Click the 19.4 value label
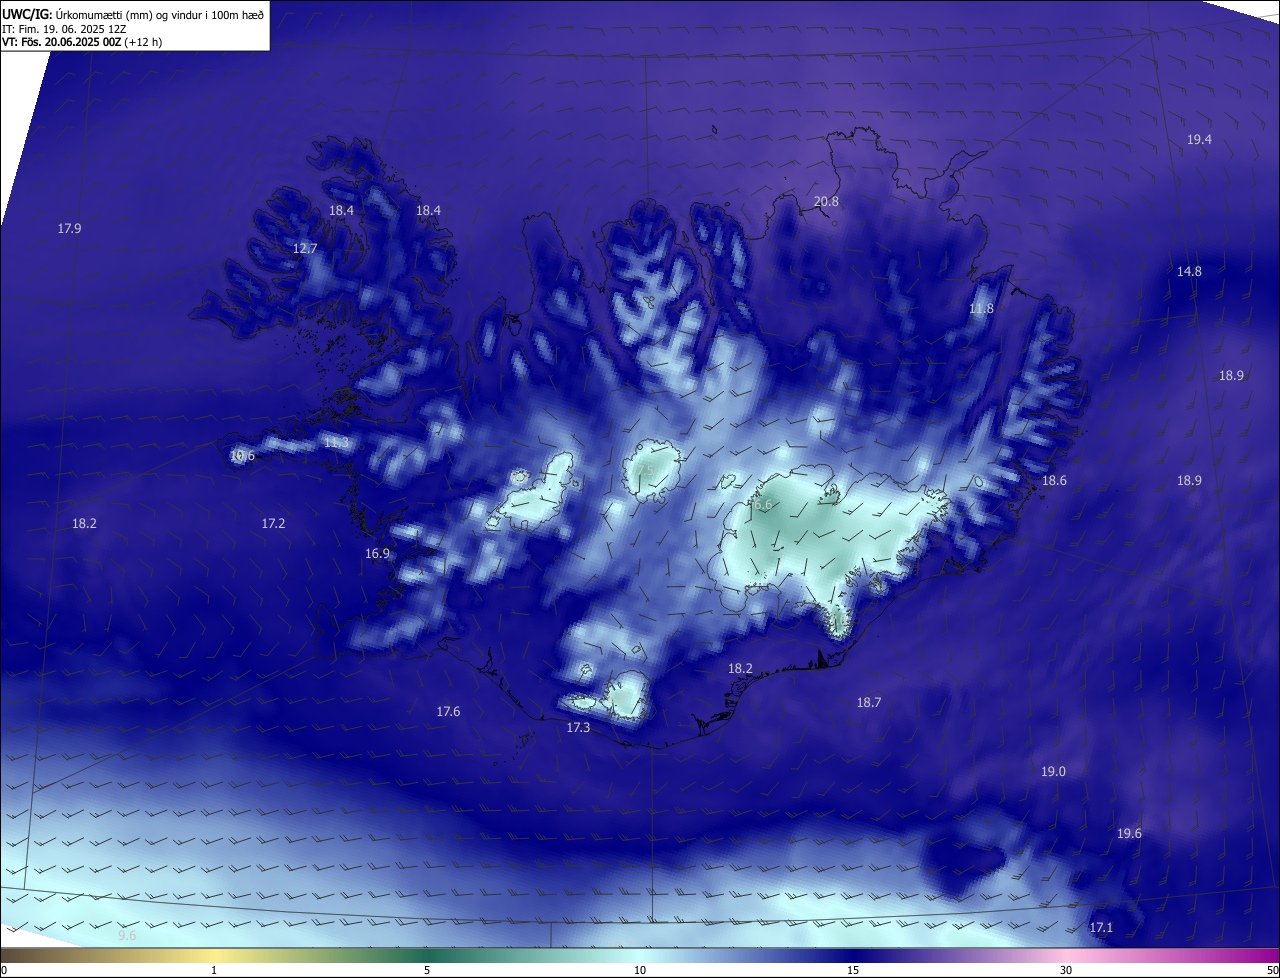Viewport: 1280px width, 978px height. pyautogui.click(x=1199, y=140)
